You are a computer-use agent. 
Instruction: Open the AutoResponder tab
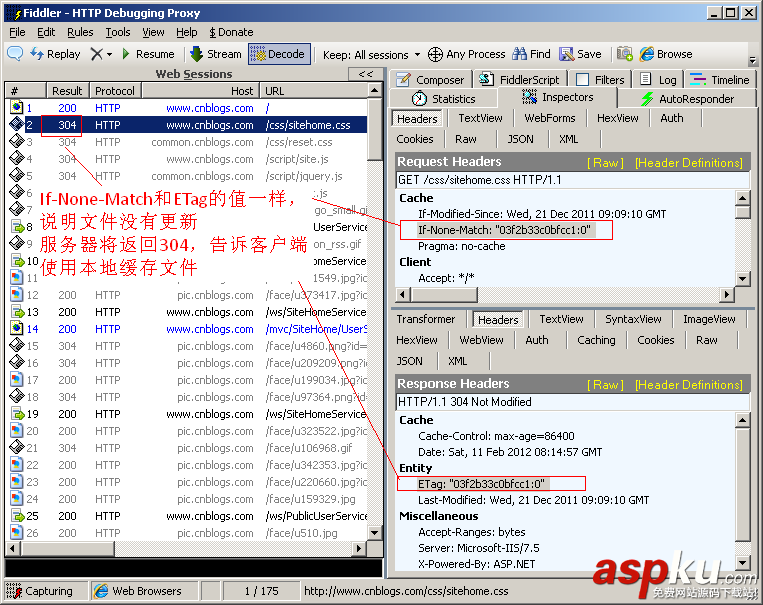tap(687, 99)
